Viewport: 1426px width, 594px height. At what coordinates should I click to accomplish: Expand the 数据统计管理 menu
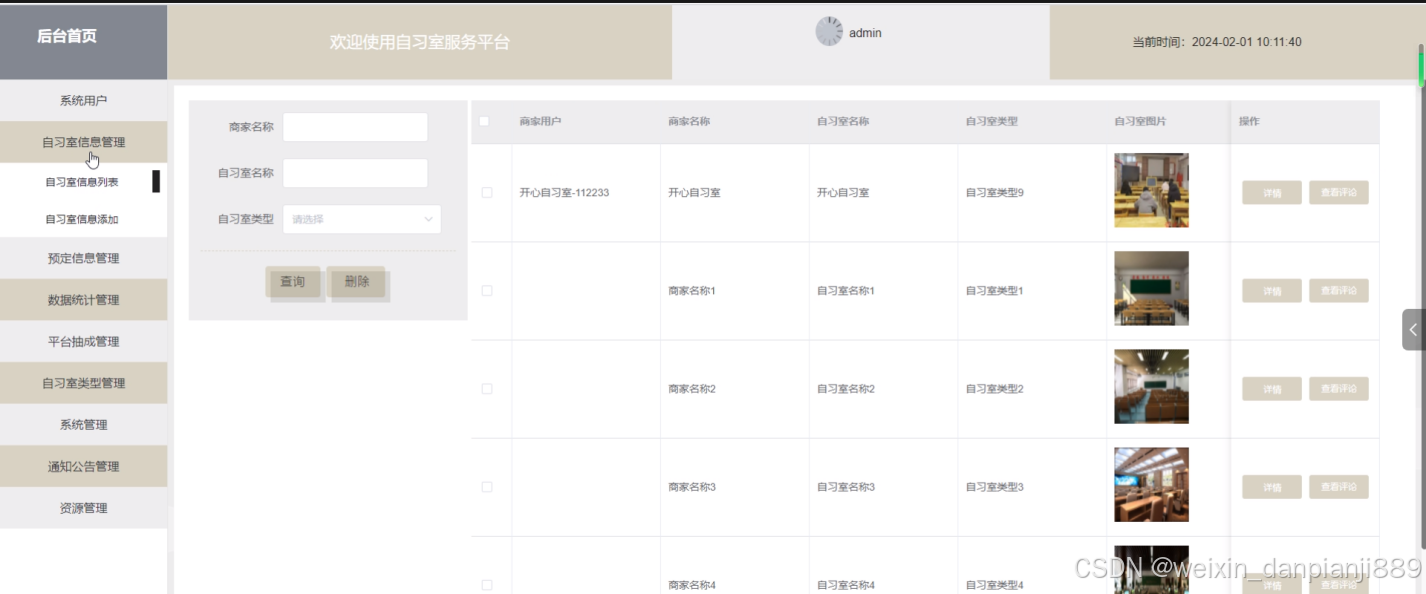click(x=83, y=300)
